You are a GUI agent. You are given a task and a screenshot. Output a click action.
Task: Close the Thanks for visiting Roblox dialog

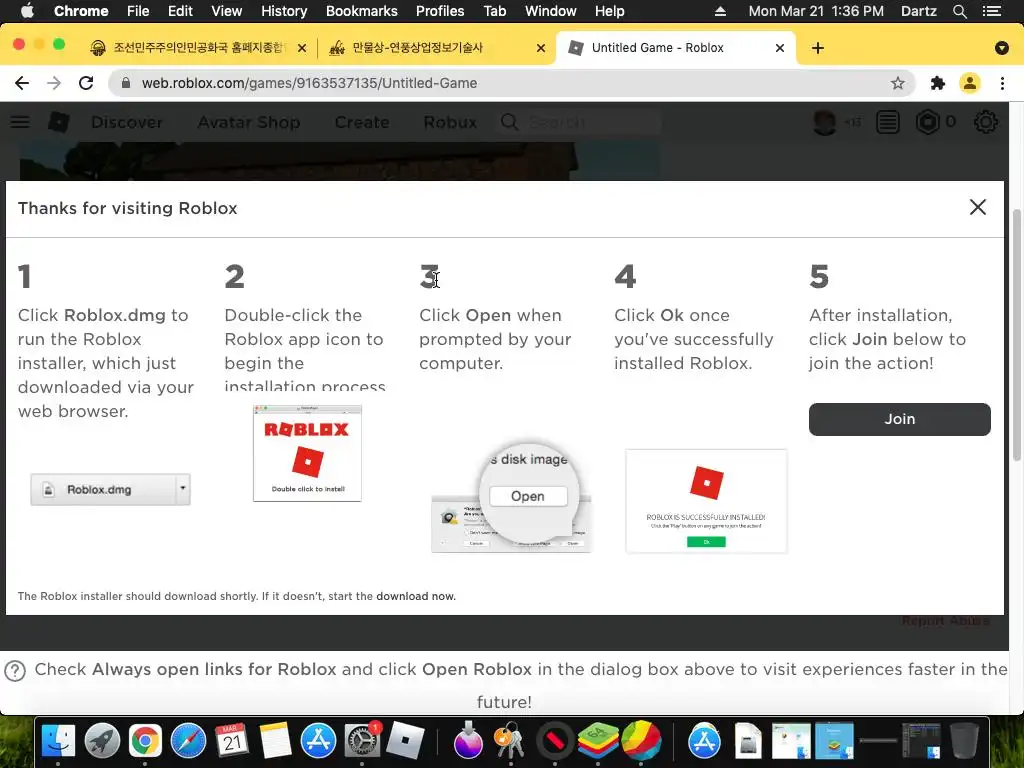(x=978, y=208)
